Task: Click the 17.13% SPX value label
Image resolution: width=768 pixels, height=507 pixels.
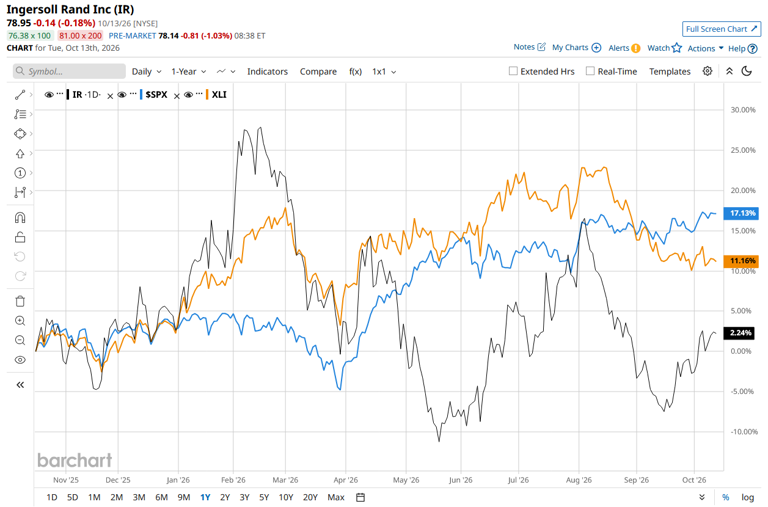Action: coord(742,213)
